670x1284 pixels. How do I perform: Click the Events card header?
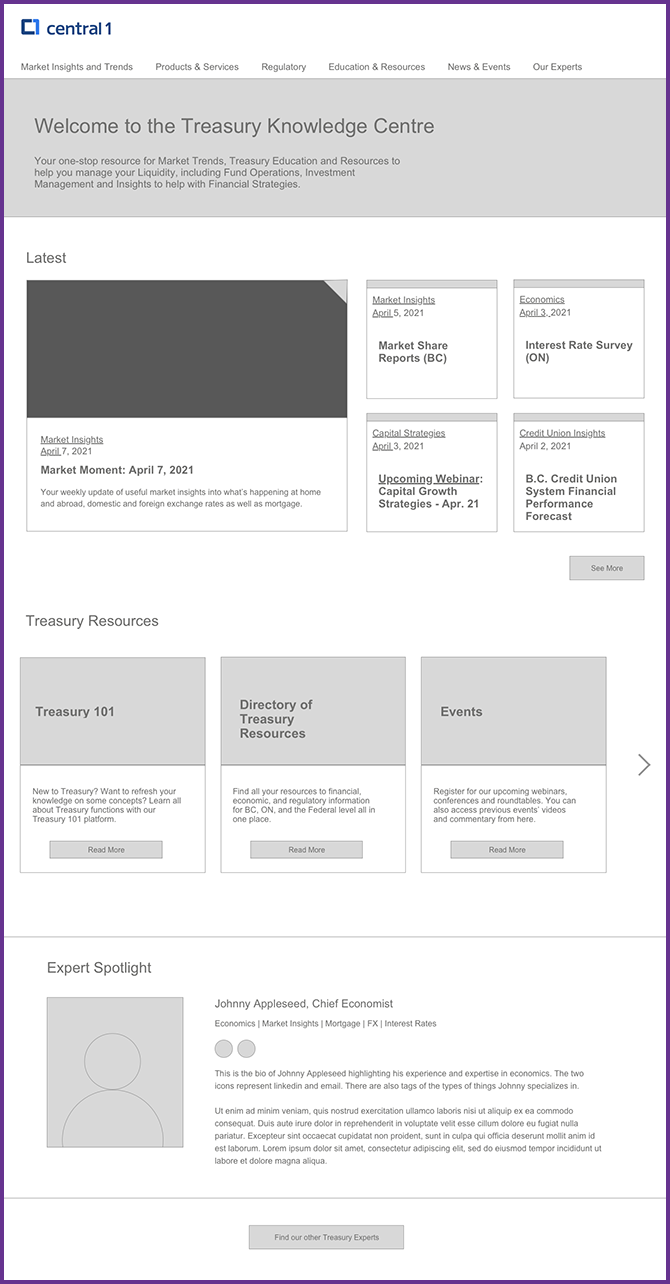click(513, 711)
